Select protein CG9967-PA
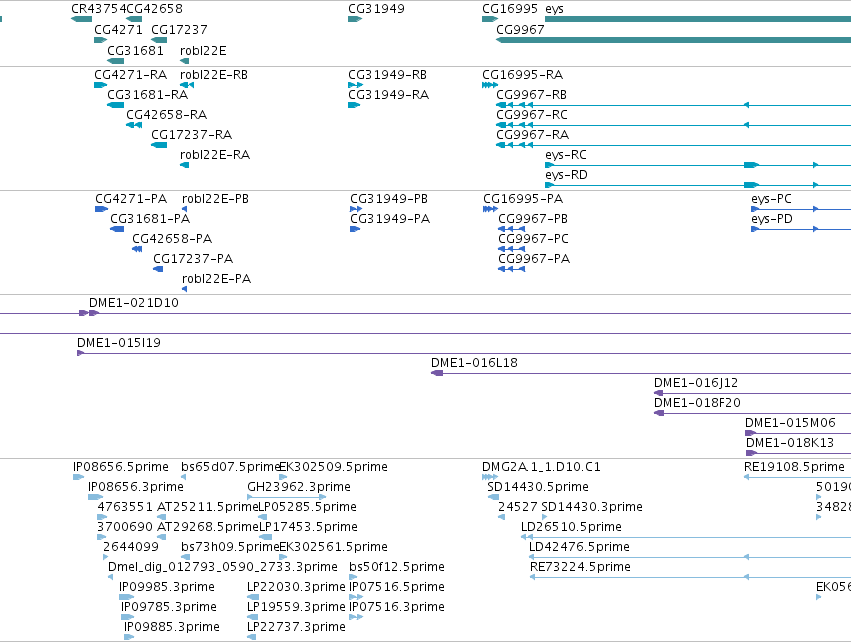This screenshot has height=642, width=851. point(534,259)
